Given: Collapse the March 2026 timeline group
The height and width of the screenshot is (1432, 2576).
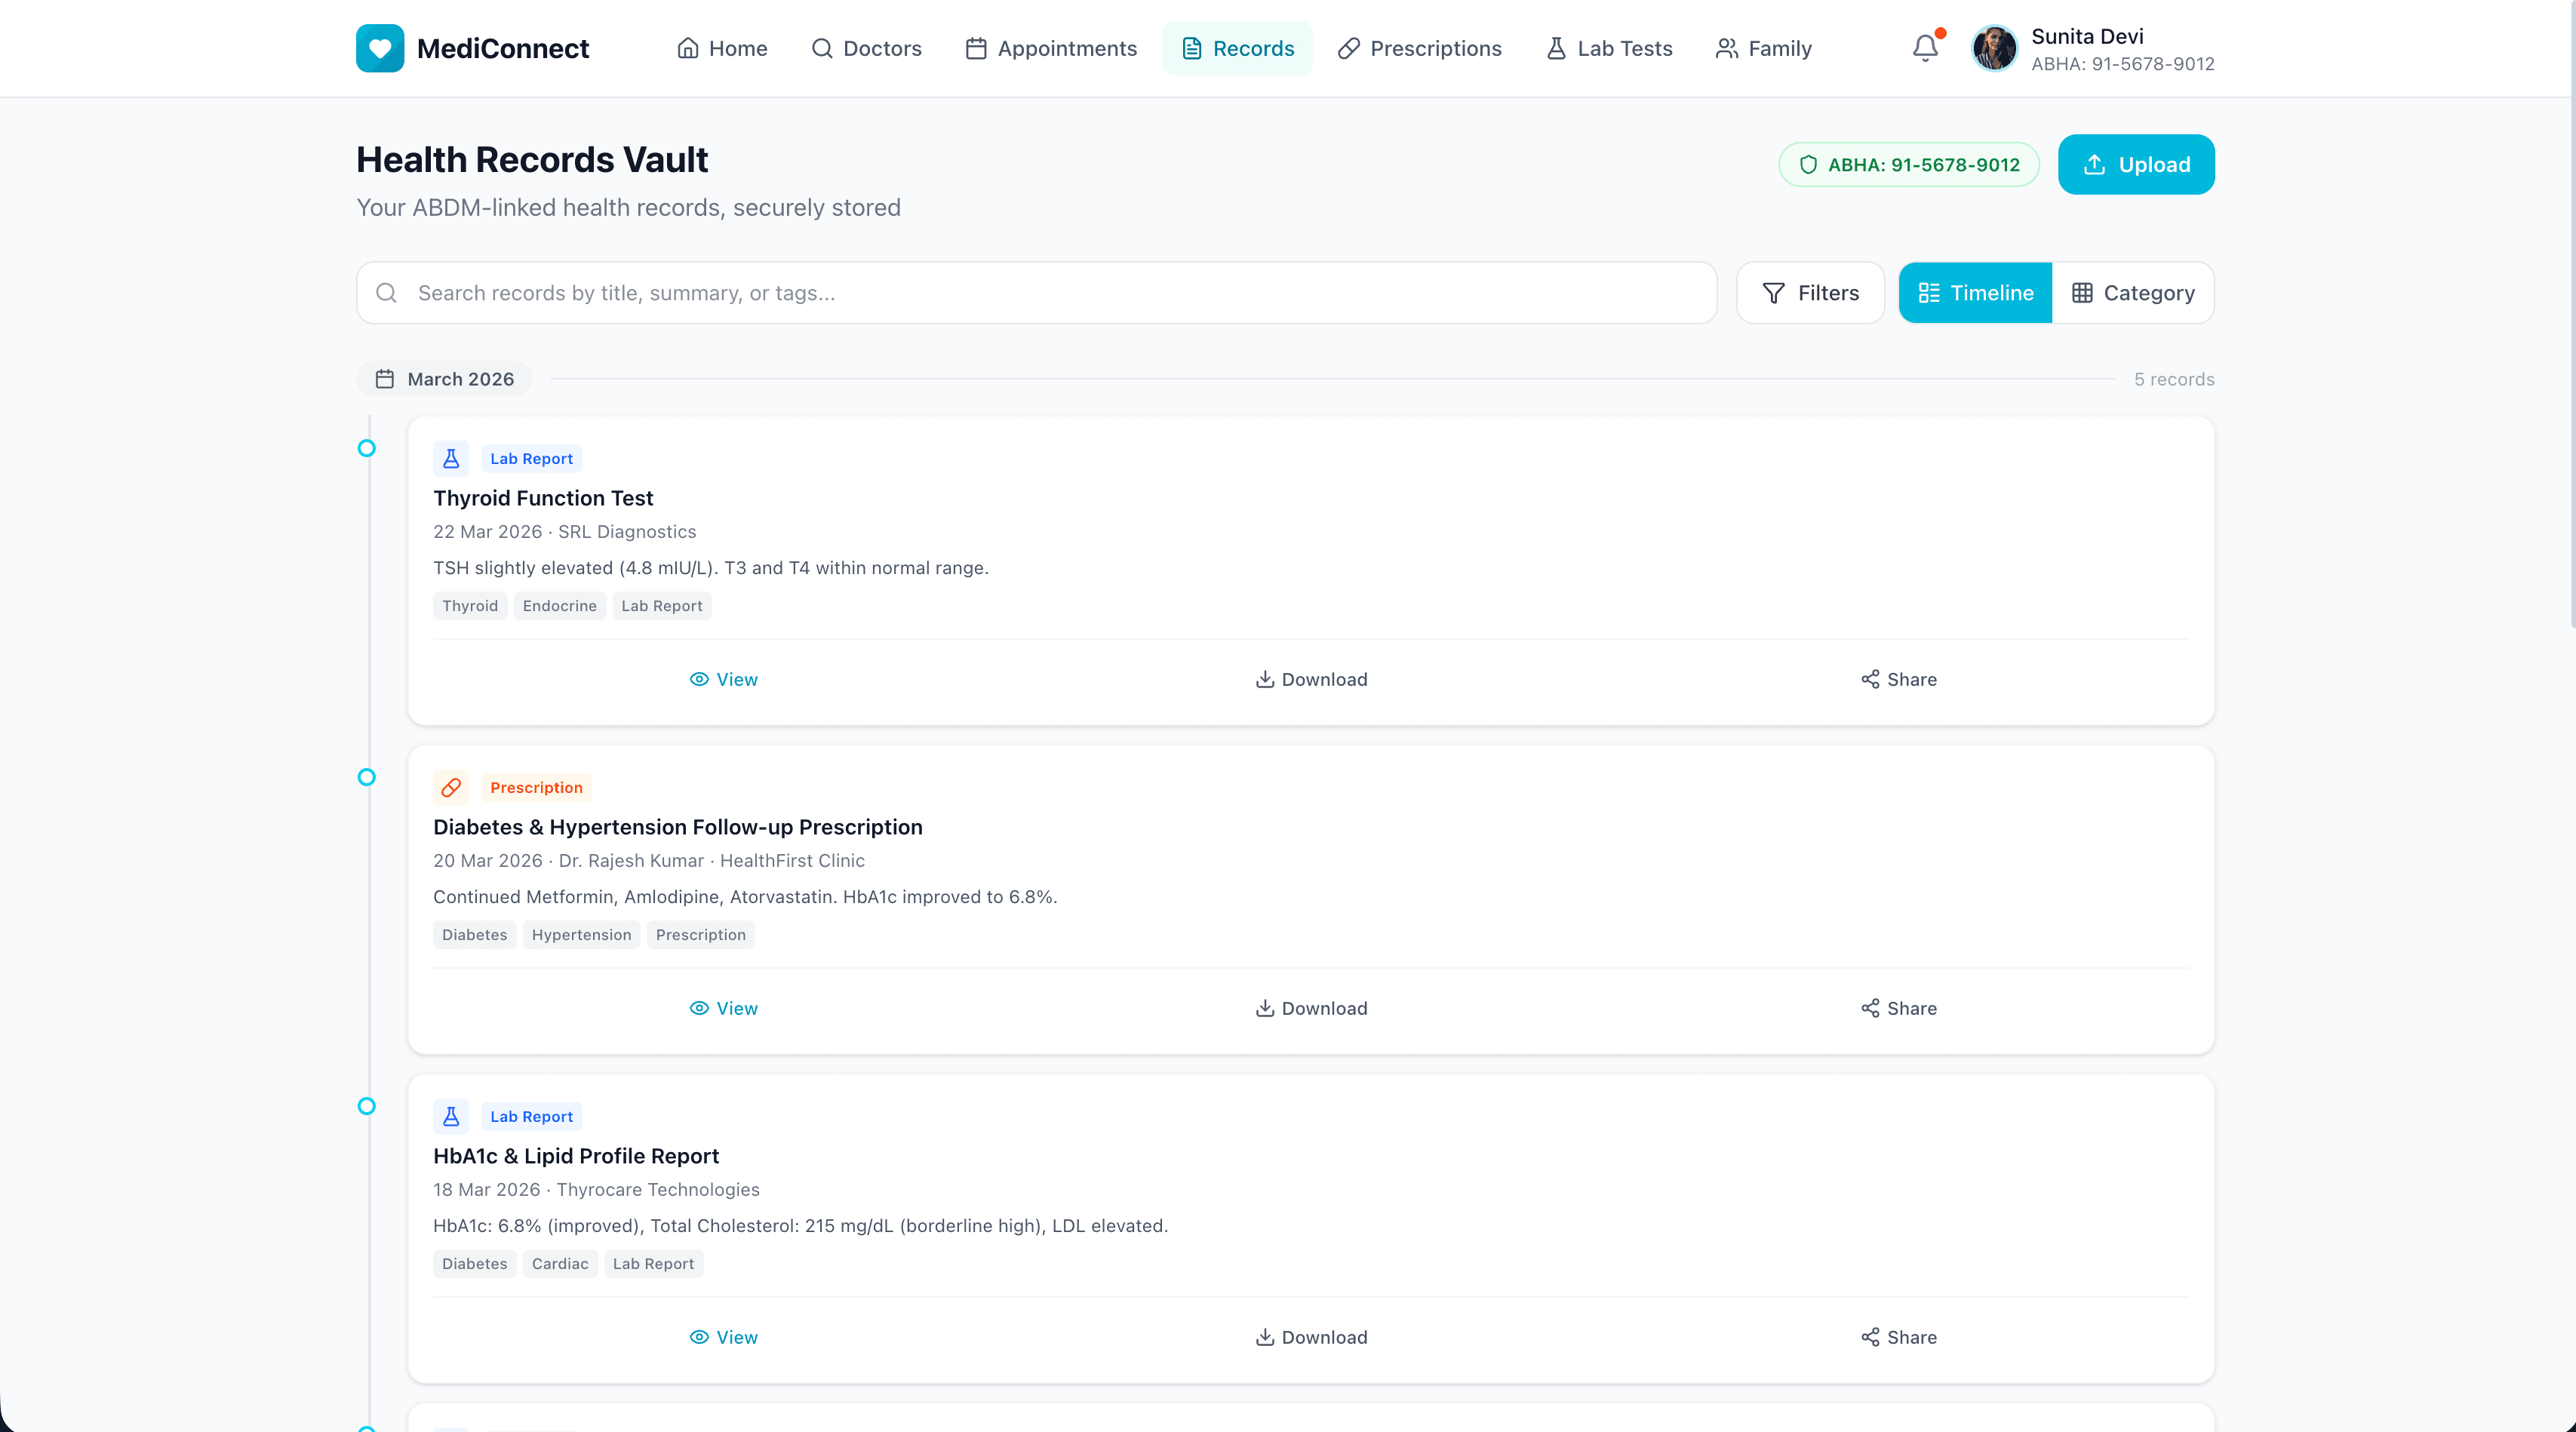Looking at the screenshot, I should click(x=444, y=378).
